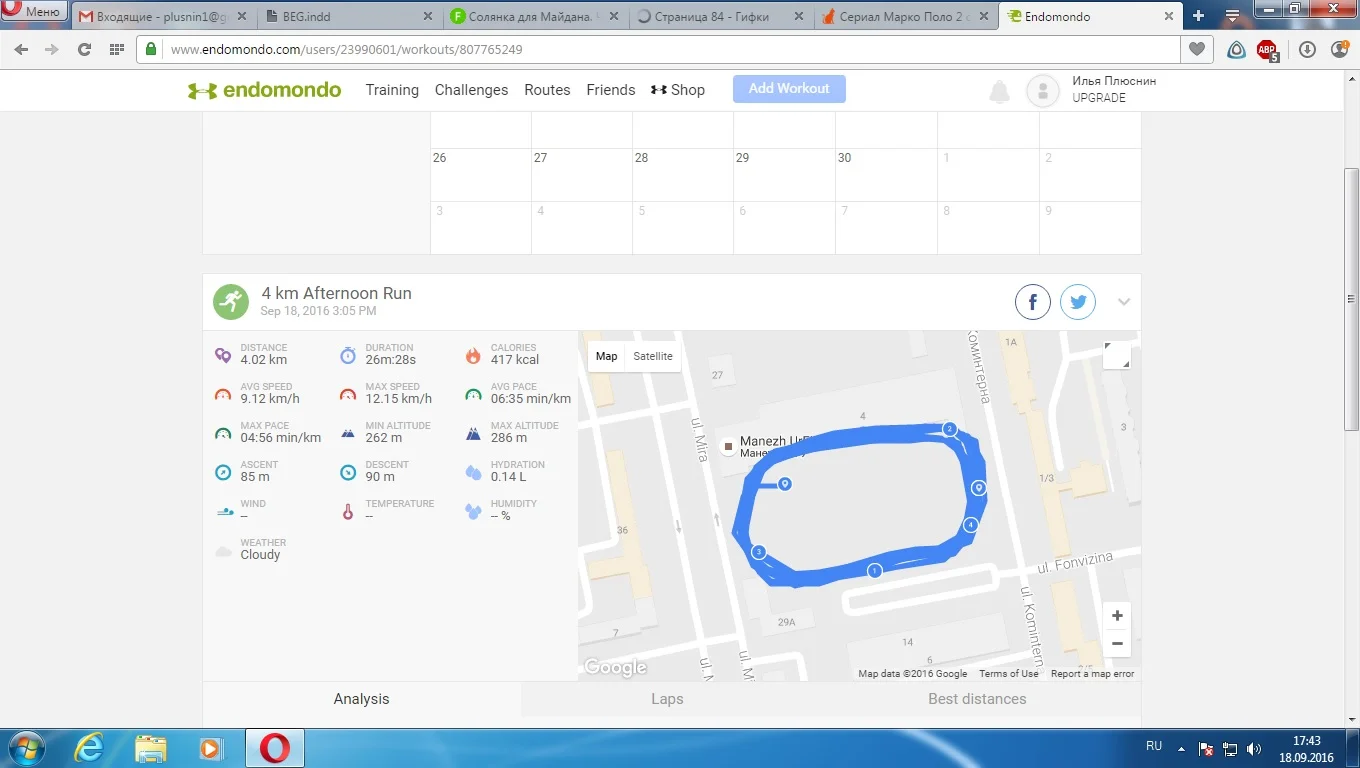Click the page vertical scrollbar
Viewport: 1360px width, 768px height.
(x=1351, y=300)
